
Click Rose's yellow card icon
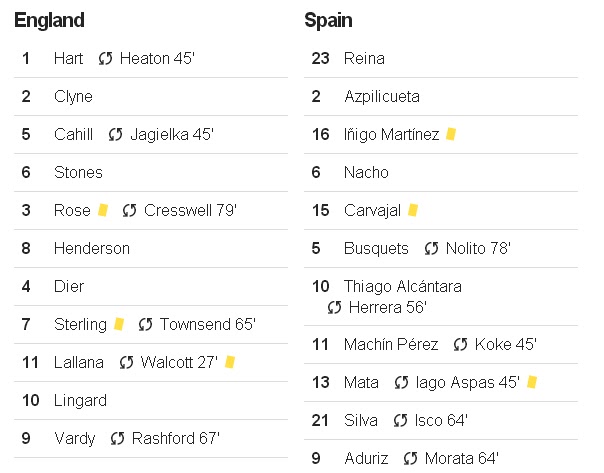pyautogui.click(x=103, y=211)
